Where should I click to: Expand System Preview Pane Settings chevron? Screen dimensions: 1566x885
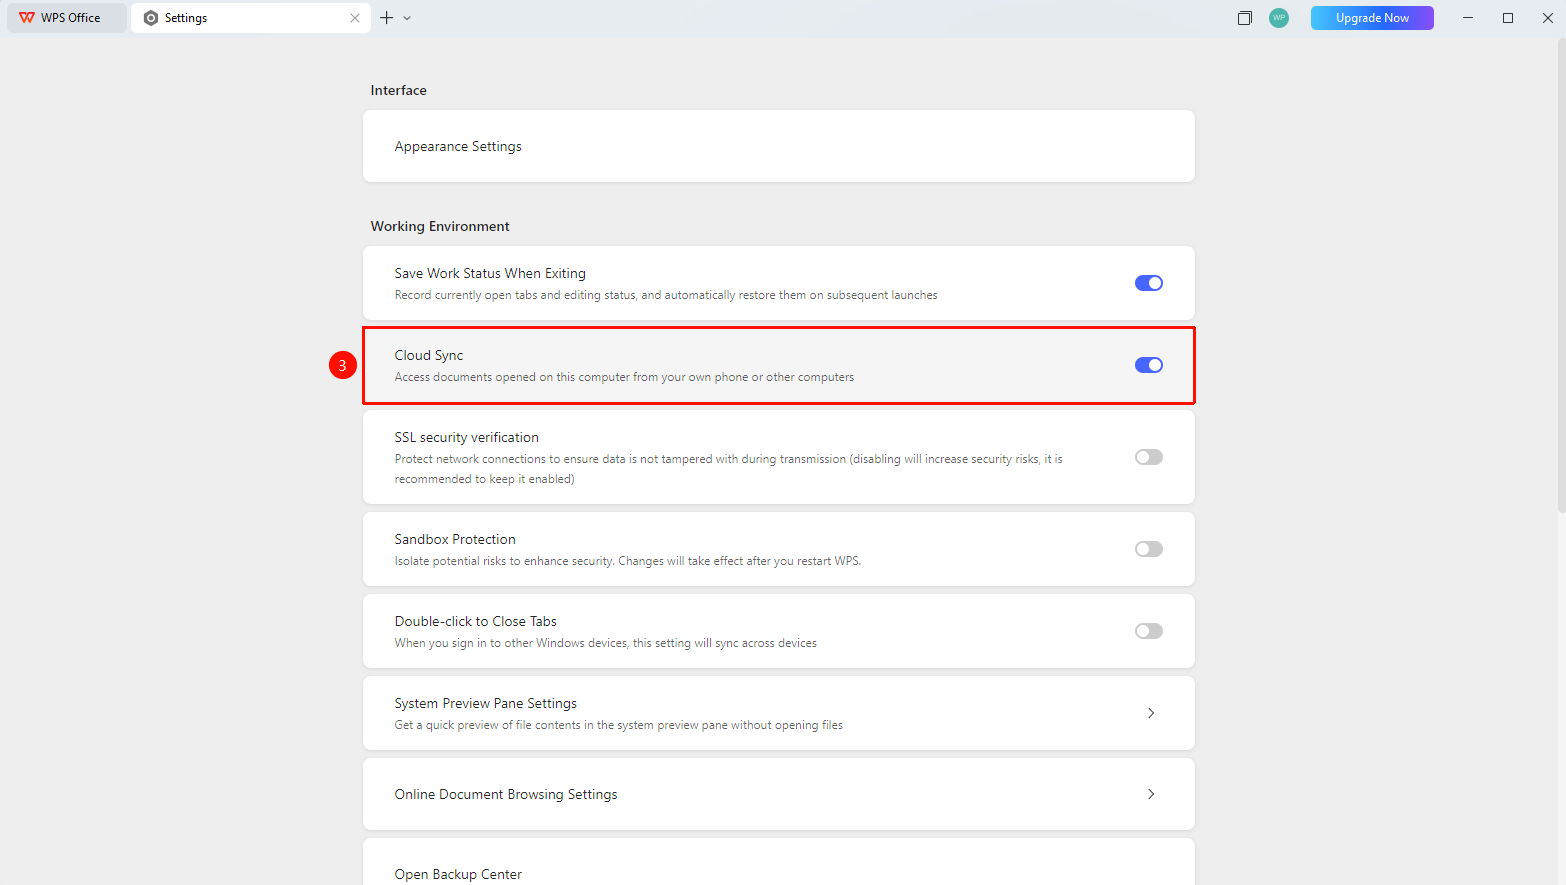tap(1151, 713)
